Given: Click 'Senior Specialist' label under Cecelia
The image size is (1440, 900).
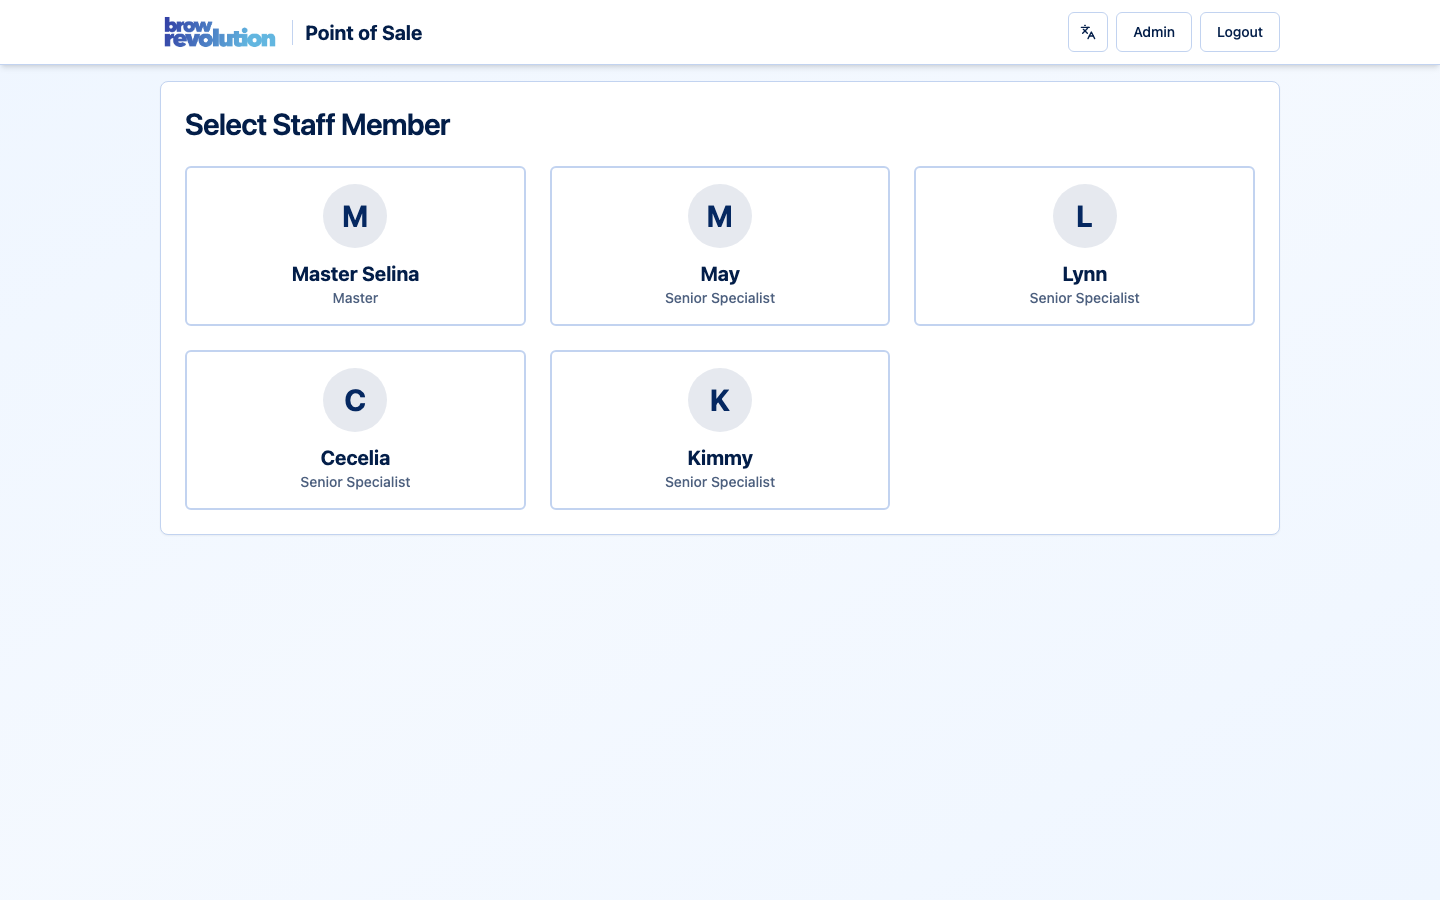Looking at the screenshot, I should coord(355,482).
